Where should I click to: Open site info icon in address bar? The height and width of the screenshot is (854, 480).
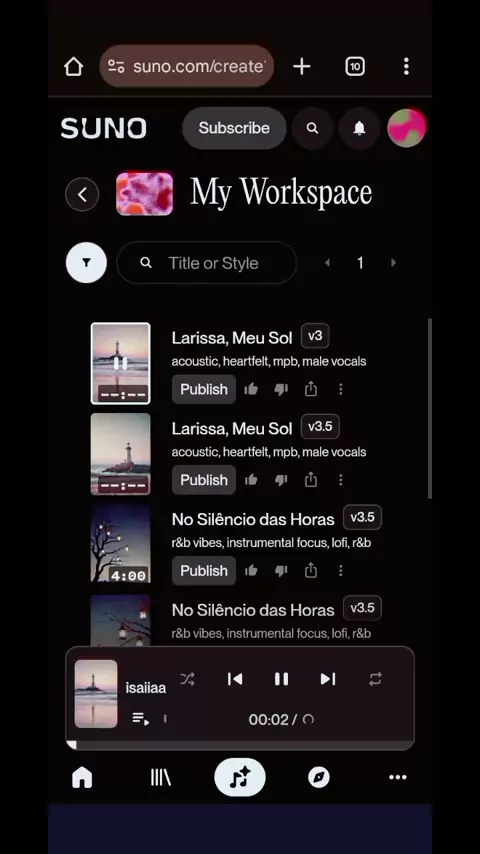(116, 66)
